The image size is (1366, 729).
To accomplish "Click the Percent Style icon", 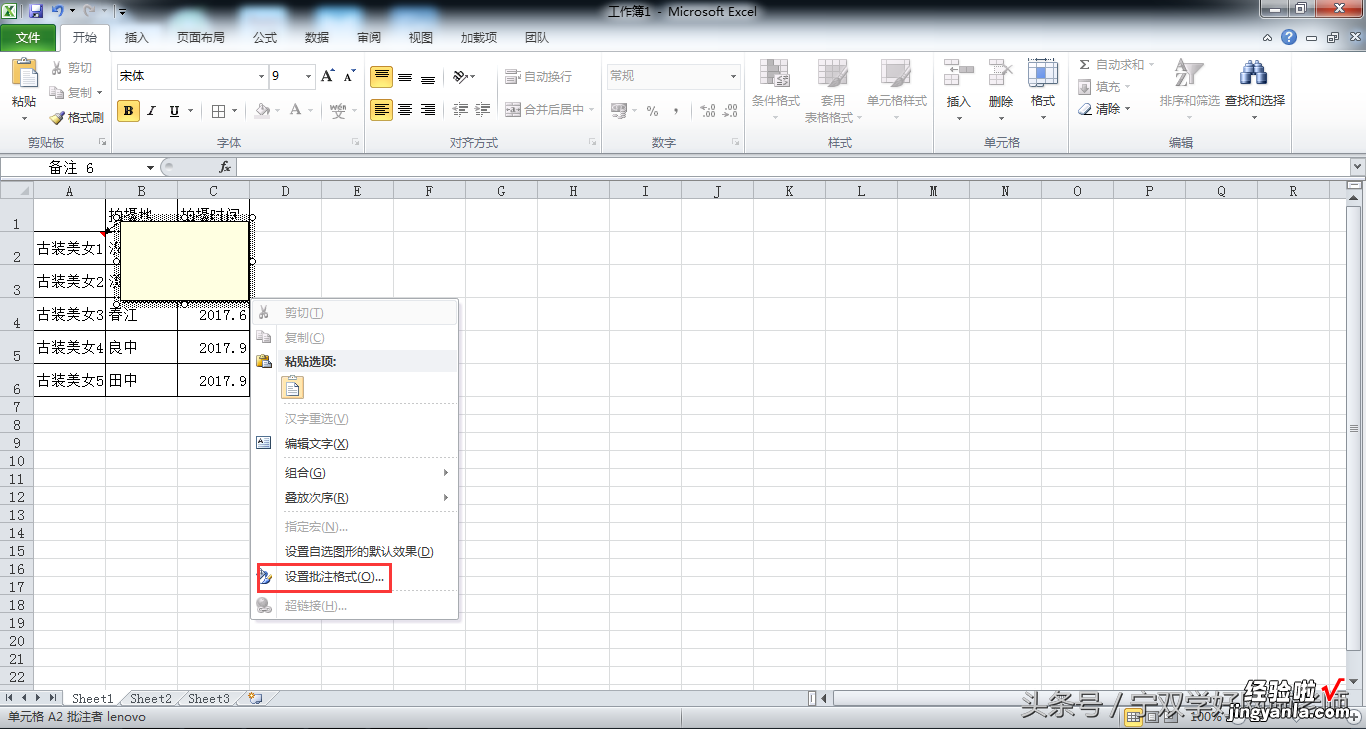I will point(652,111).
